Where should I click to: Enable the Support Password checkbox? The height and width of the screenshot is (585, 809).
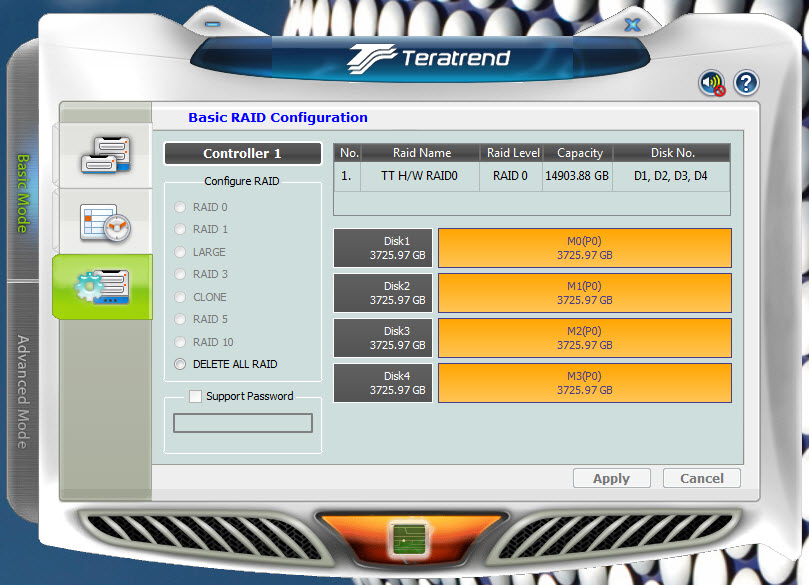click(x=195, y=396)
